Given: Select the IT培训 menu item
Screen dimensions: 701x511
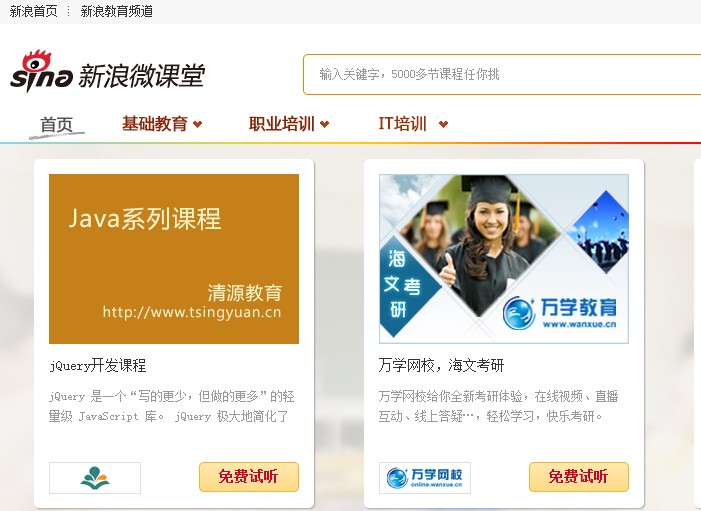Looking at the screenshot, I should coord(403,124).
